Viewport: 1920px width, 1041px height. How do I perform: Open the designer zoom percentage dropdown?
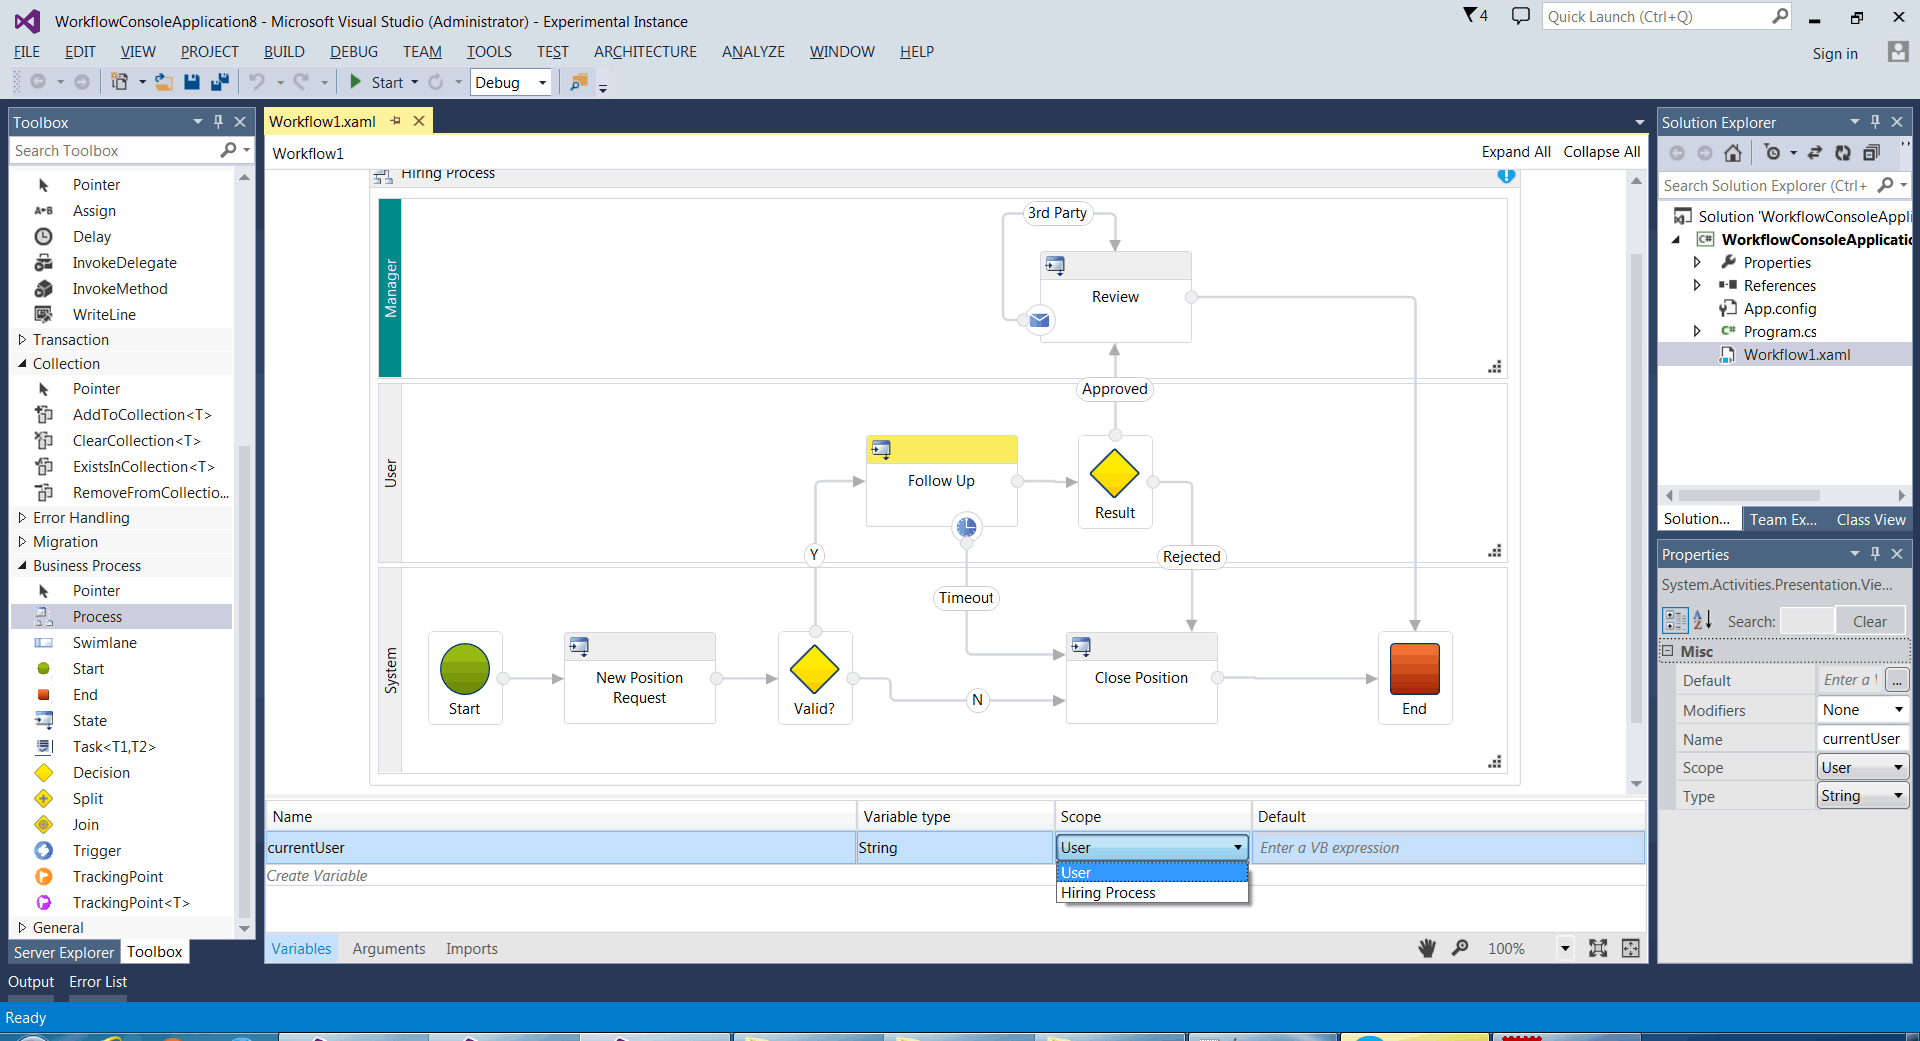(1565, 948)
